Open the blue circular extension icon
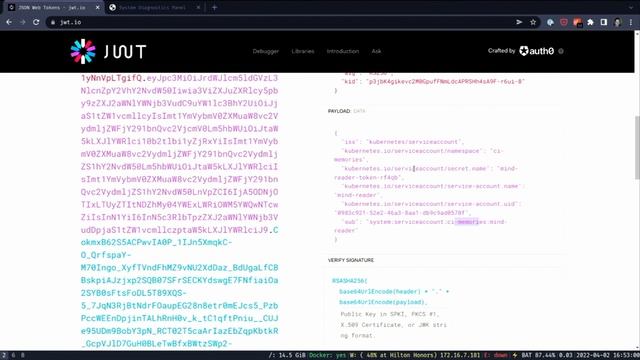Image resolution: width=640 pixels, height=360 pixels. point(550,22)
